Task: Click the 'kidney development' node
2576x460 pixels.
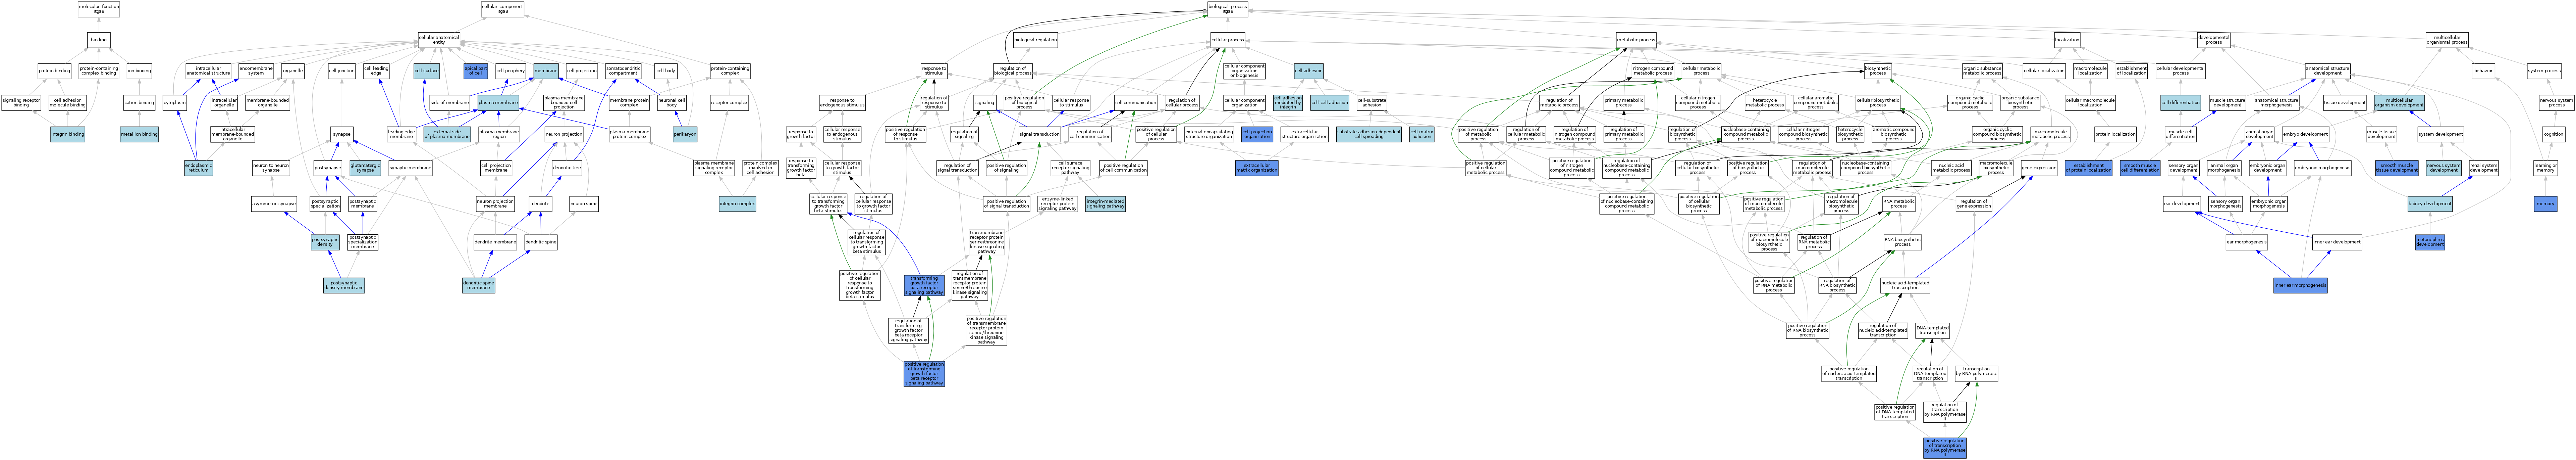Action: coord(2430,204)
